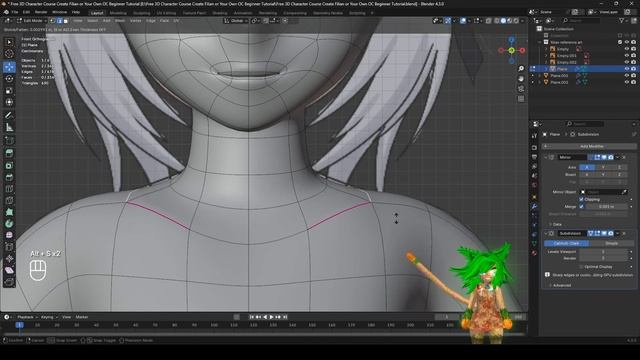Screen dimensions: 640x360
Task: Select the Loop Cut tool
Action: 9,189
